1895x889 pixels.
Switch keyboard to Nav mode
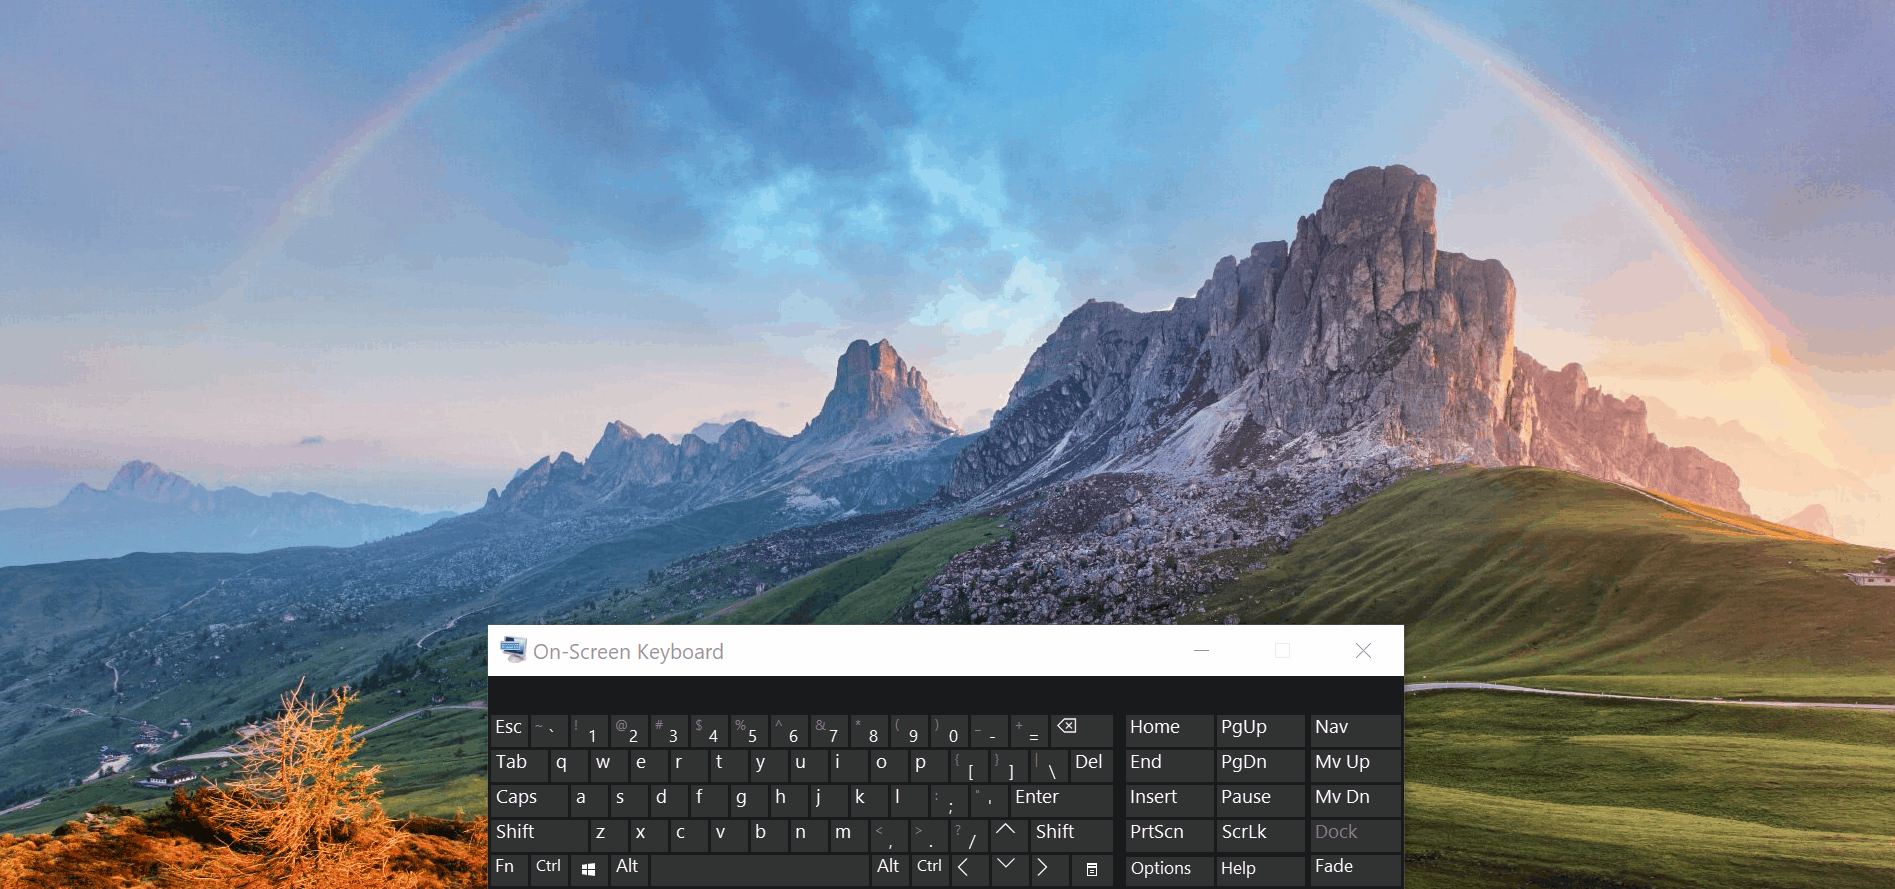click(1353, 728)
